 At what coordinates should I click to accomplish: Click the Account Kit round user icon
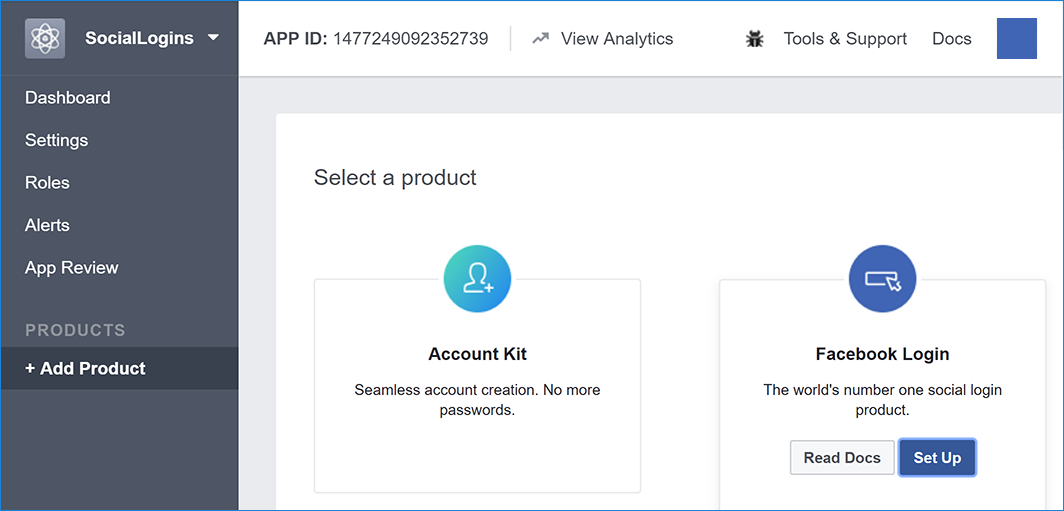tap(477, 280)
